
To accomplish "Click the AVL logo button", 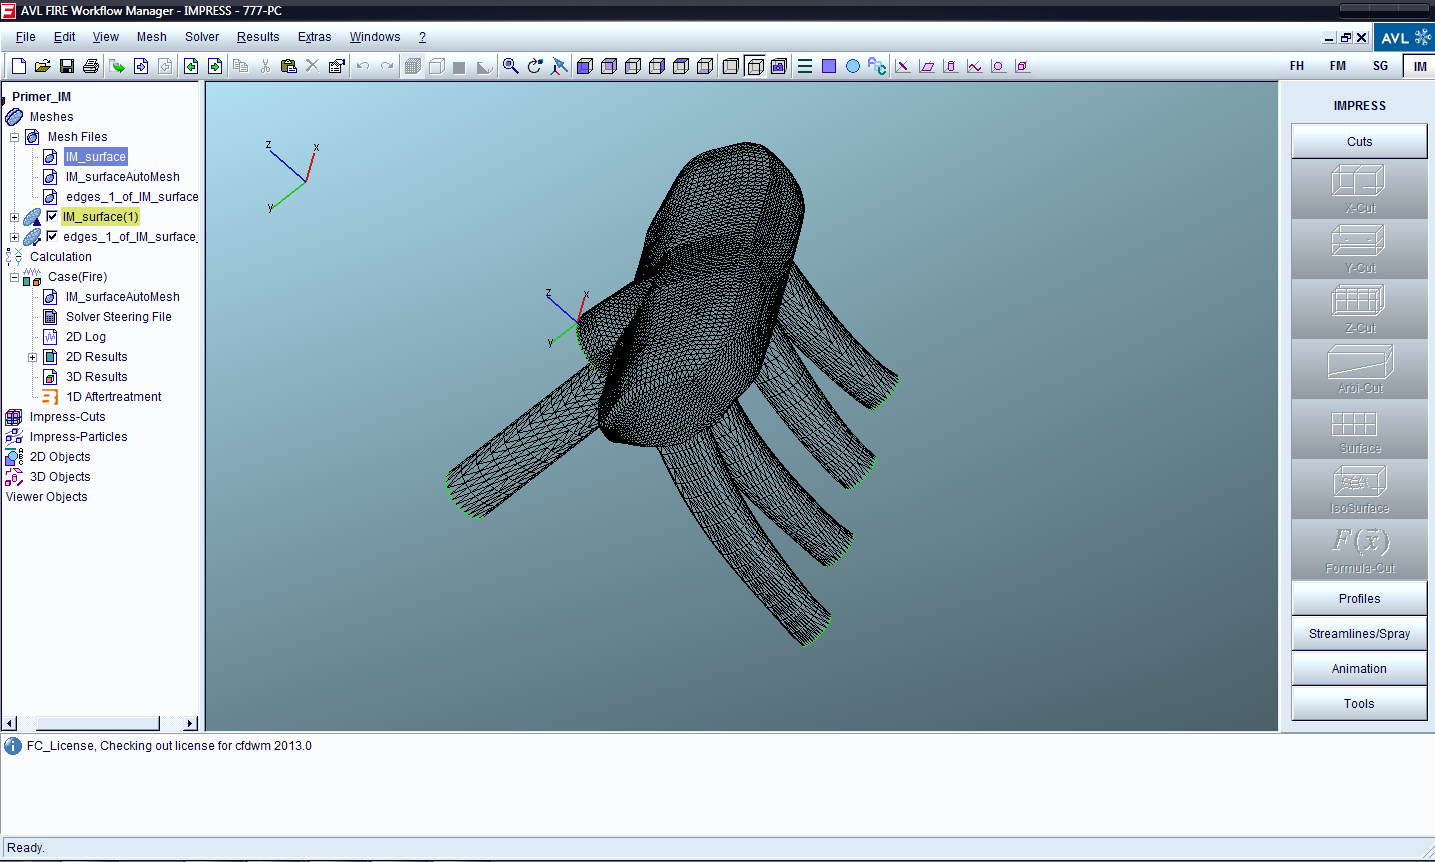I will [x=1404, y=38].
